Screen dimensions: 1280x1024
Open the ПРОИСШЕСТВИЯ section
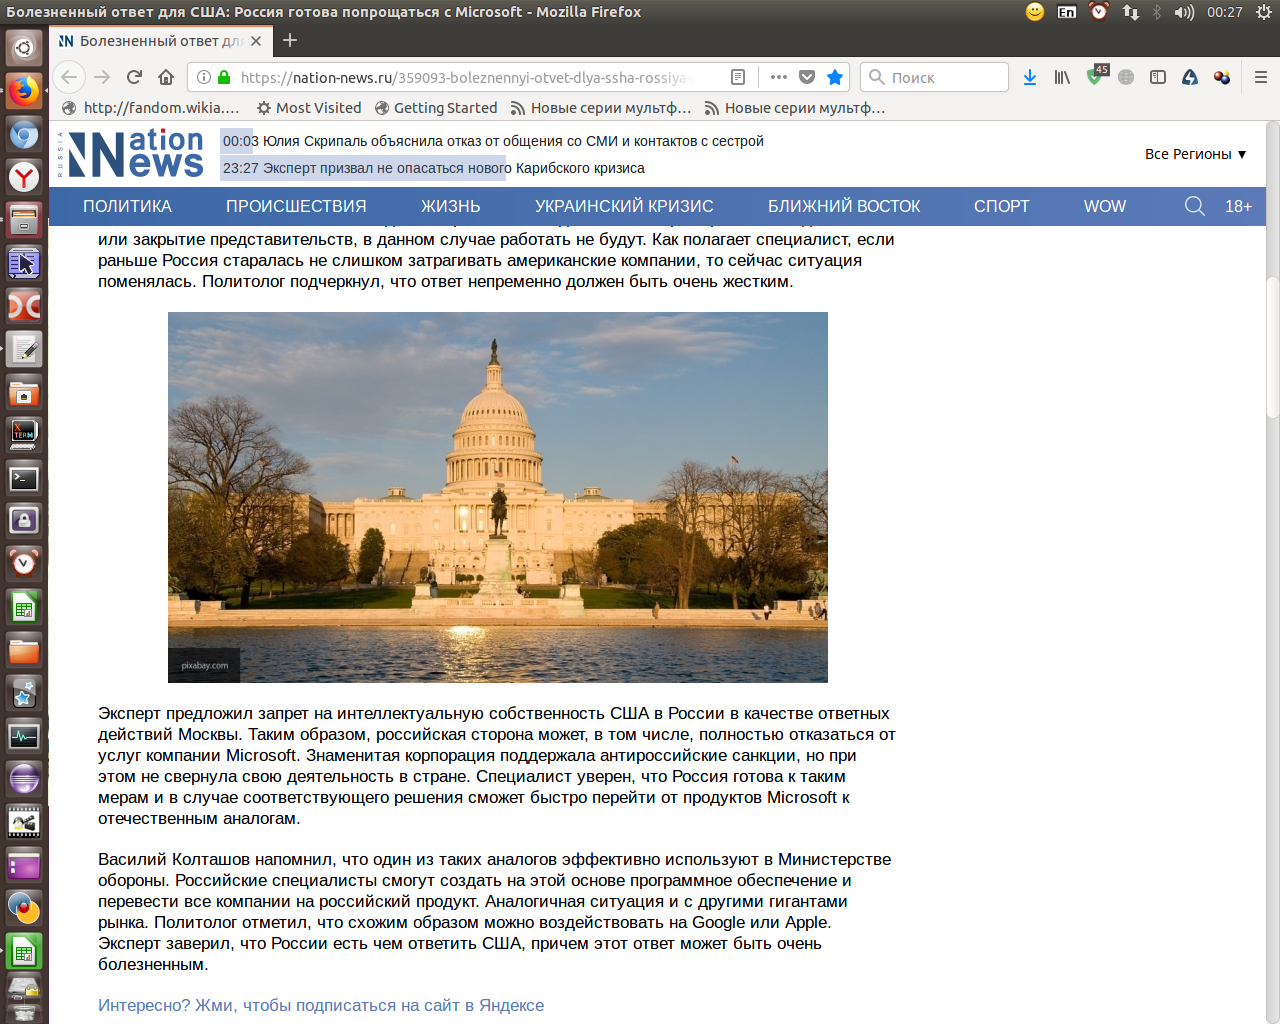296,206
